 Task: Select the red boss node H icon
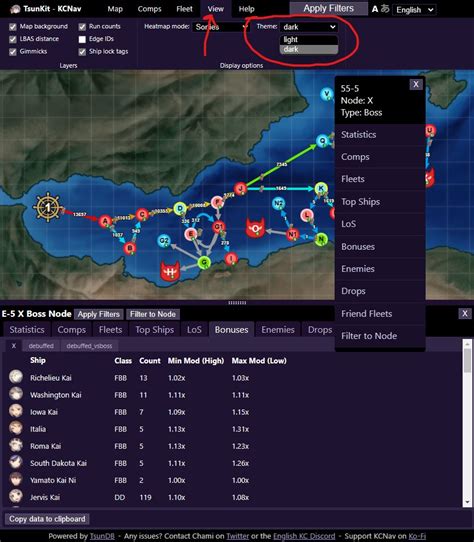pyautogui.click(x=170, y=271)
